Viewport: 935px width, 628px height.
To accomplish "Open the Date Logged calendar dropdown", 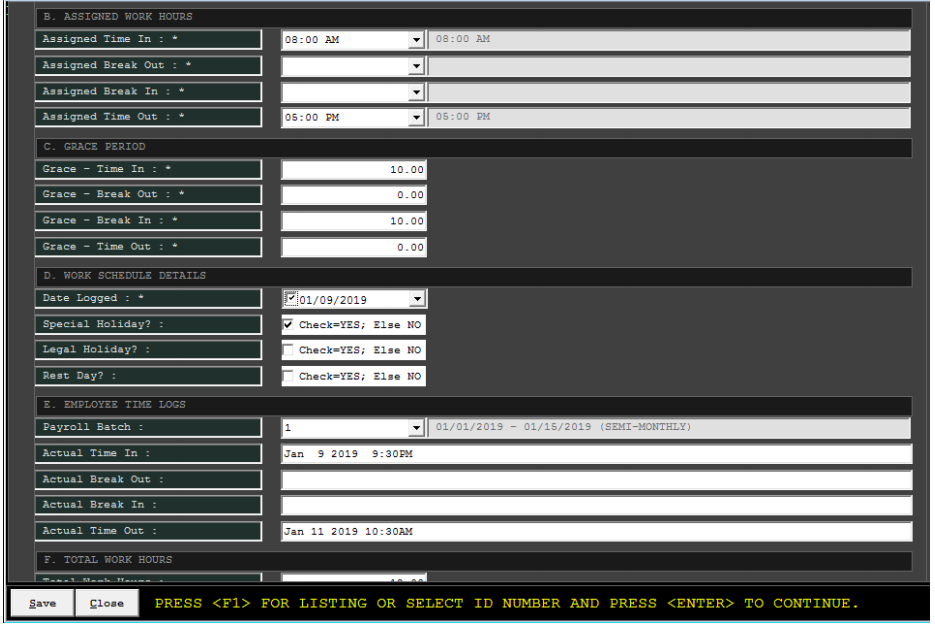I will [x=417, y=299].
